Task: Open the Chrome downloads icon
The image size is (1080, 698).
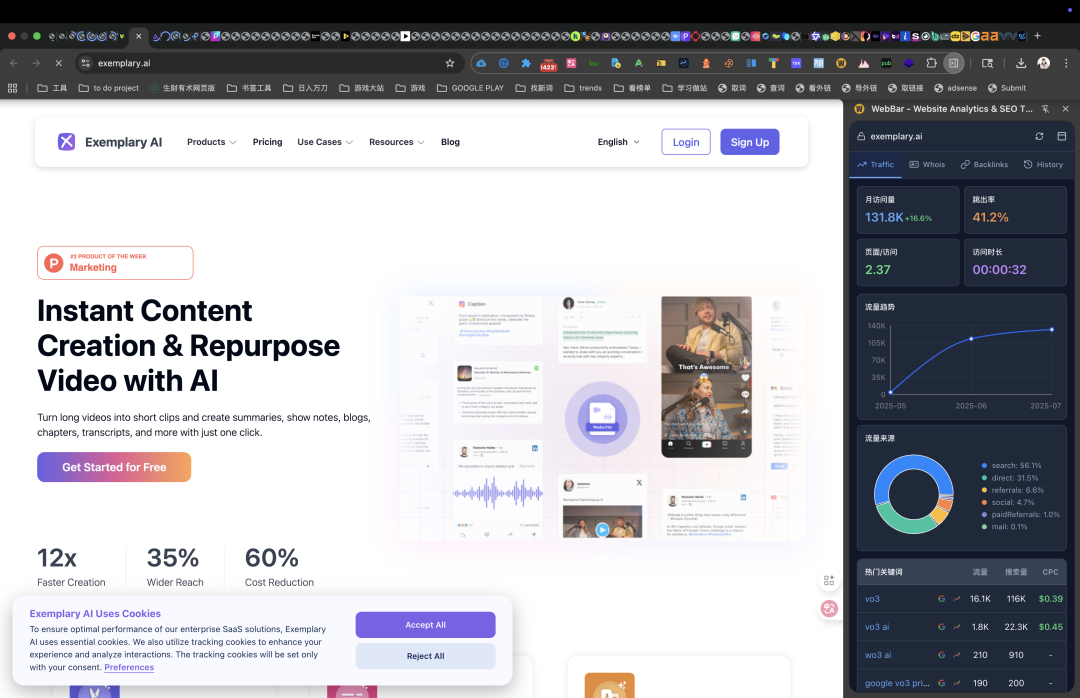Action: click(1021, 63)
